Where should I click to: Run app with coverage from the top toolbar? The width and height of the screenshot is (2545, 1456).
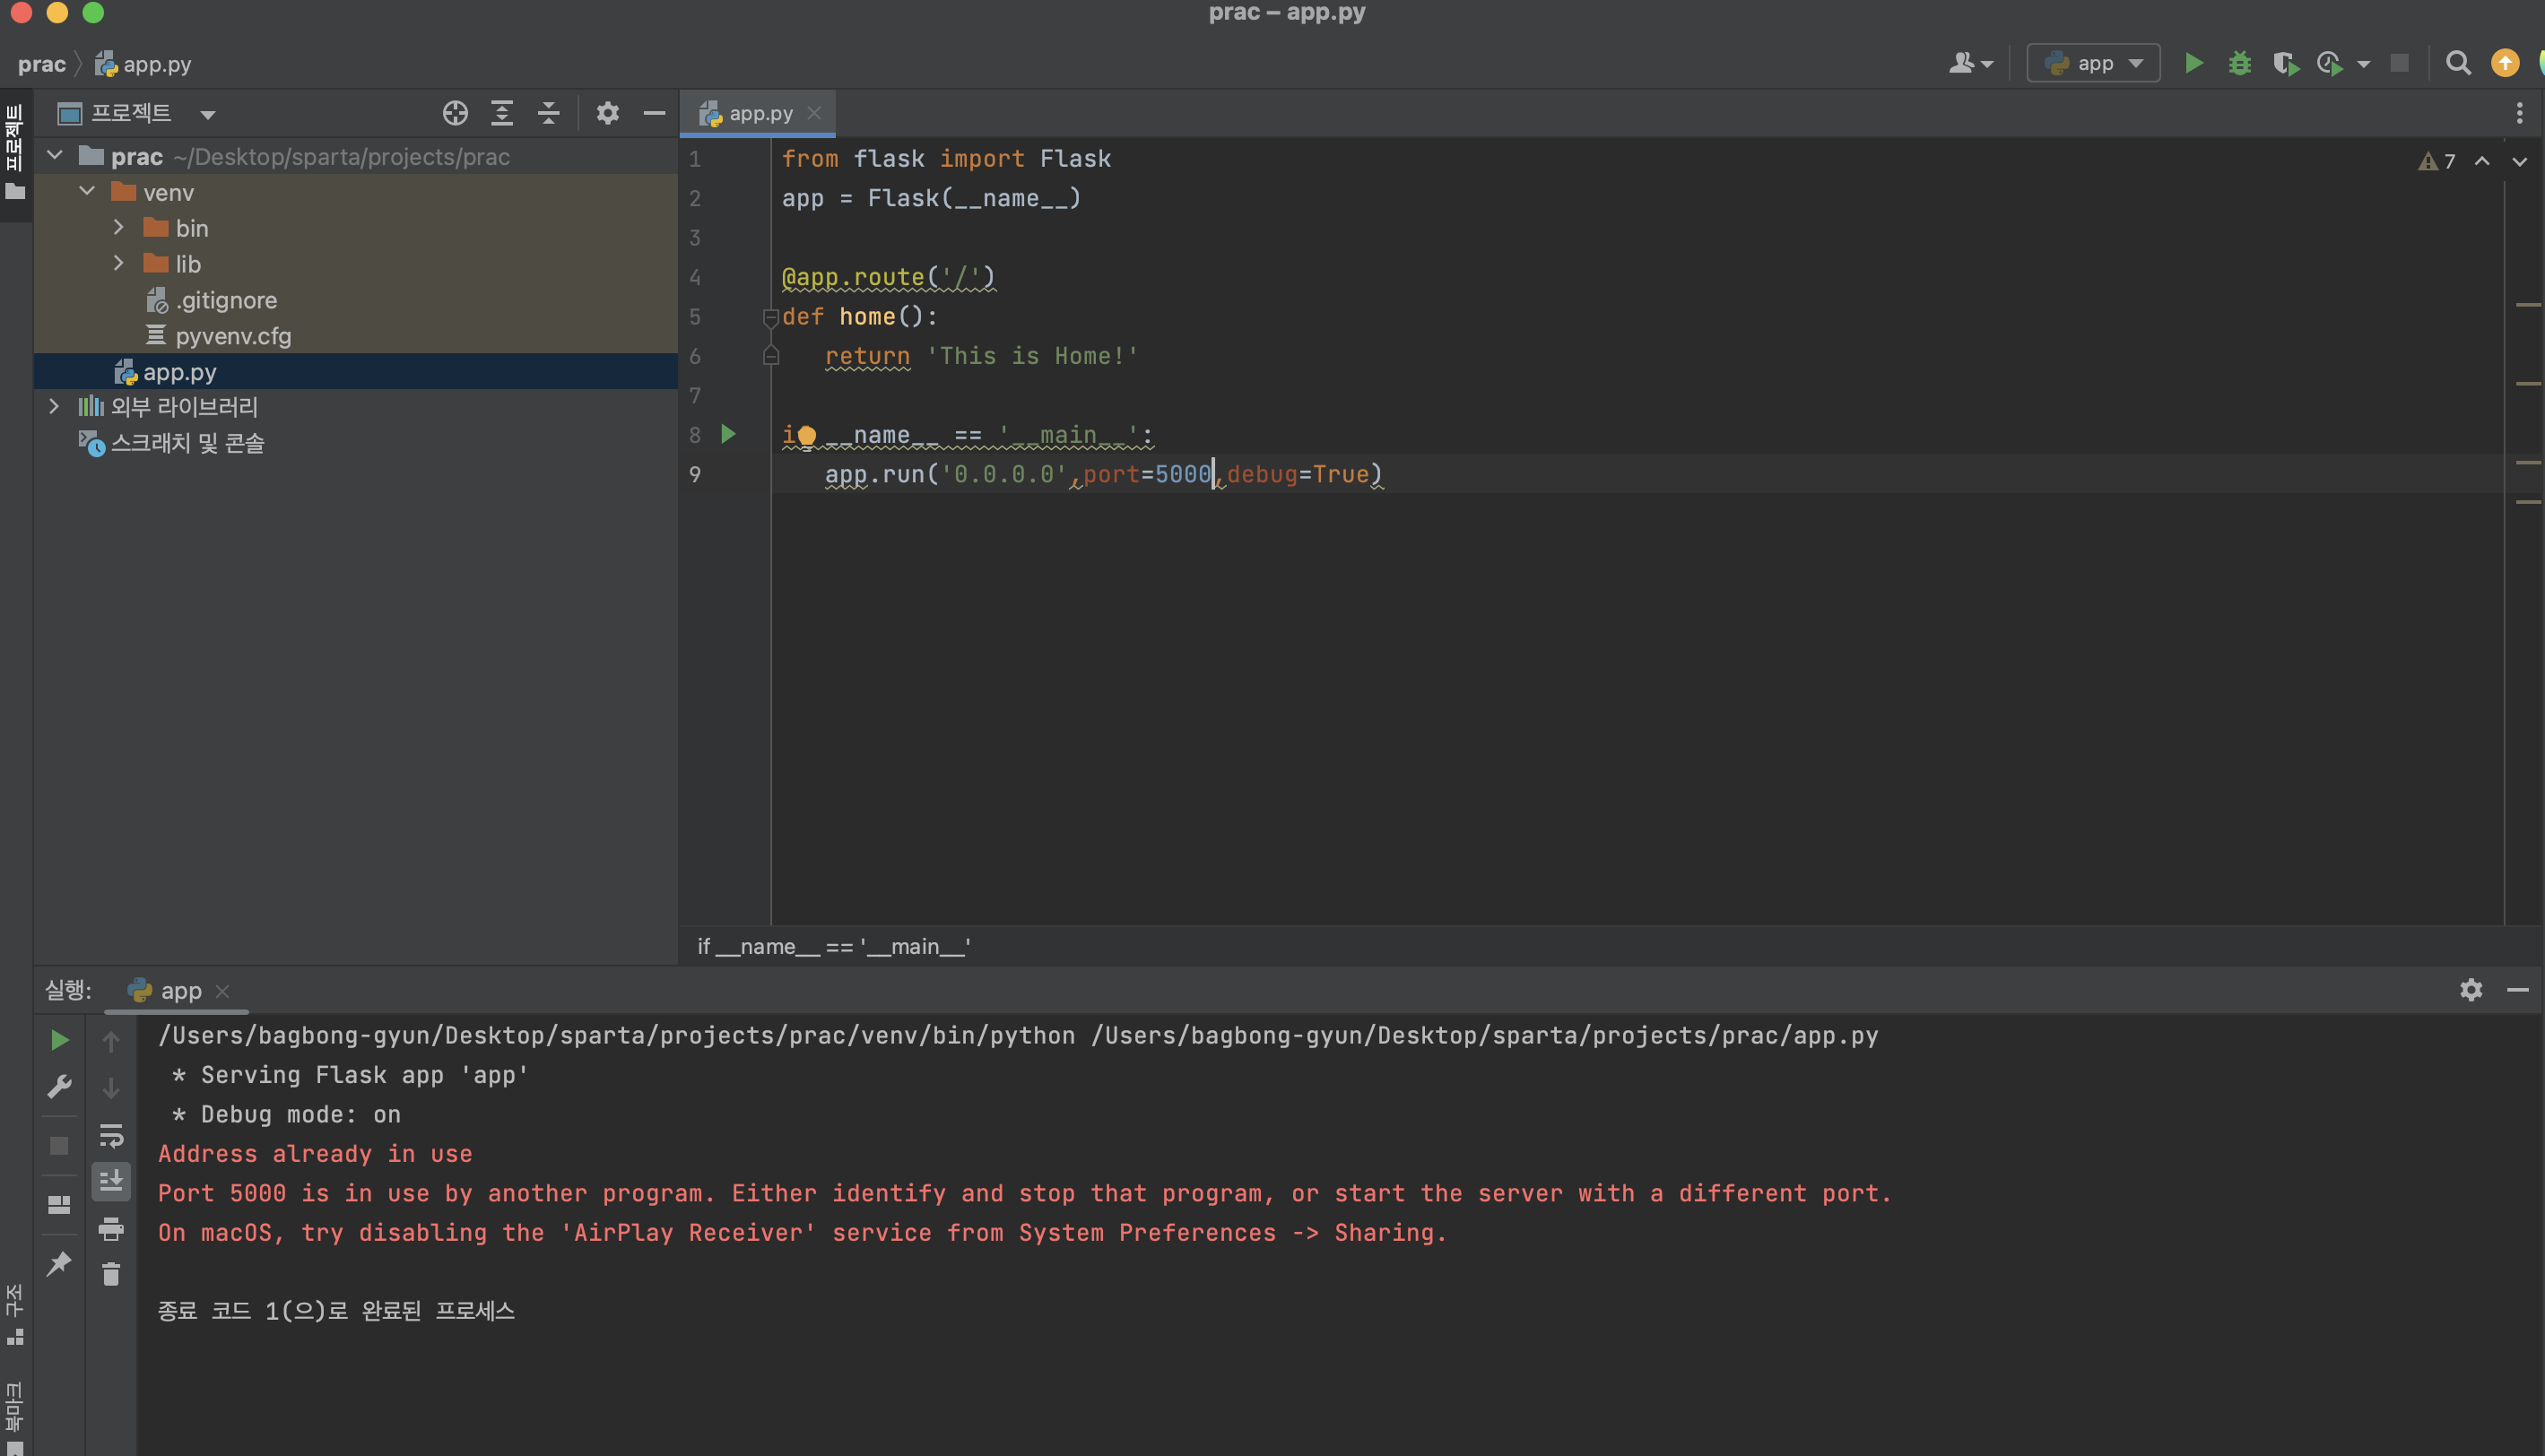[2285, 64]
